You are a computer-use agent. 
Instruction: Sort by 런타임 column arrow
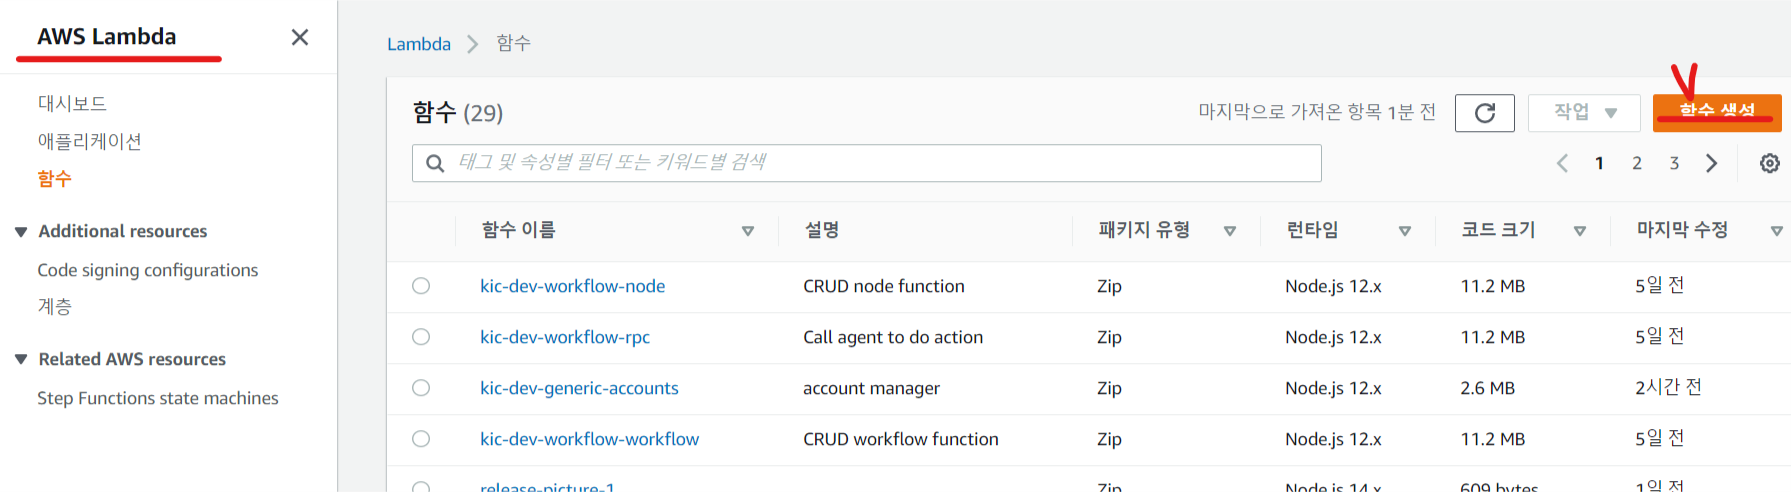click(x=1405, y=231)
